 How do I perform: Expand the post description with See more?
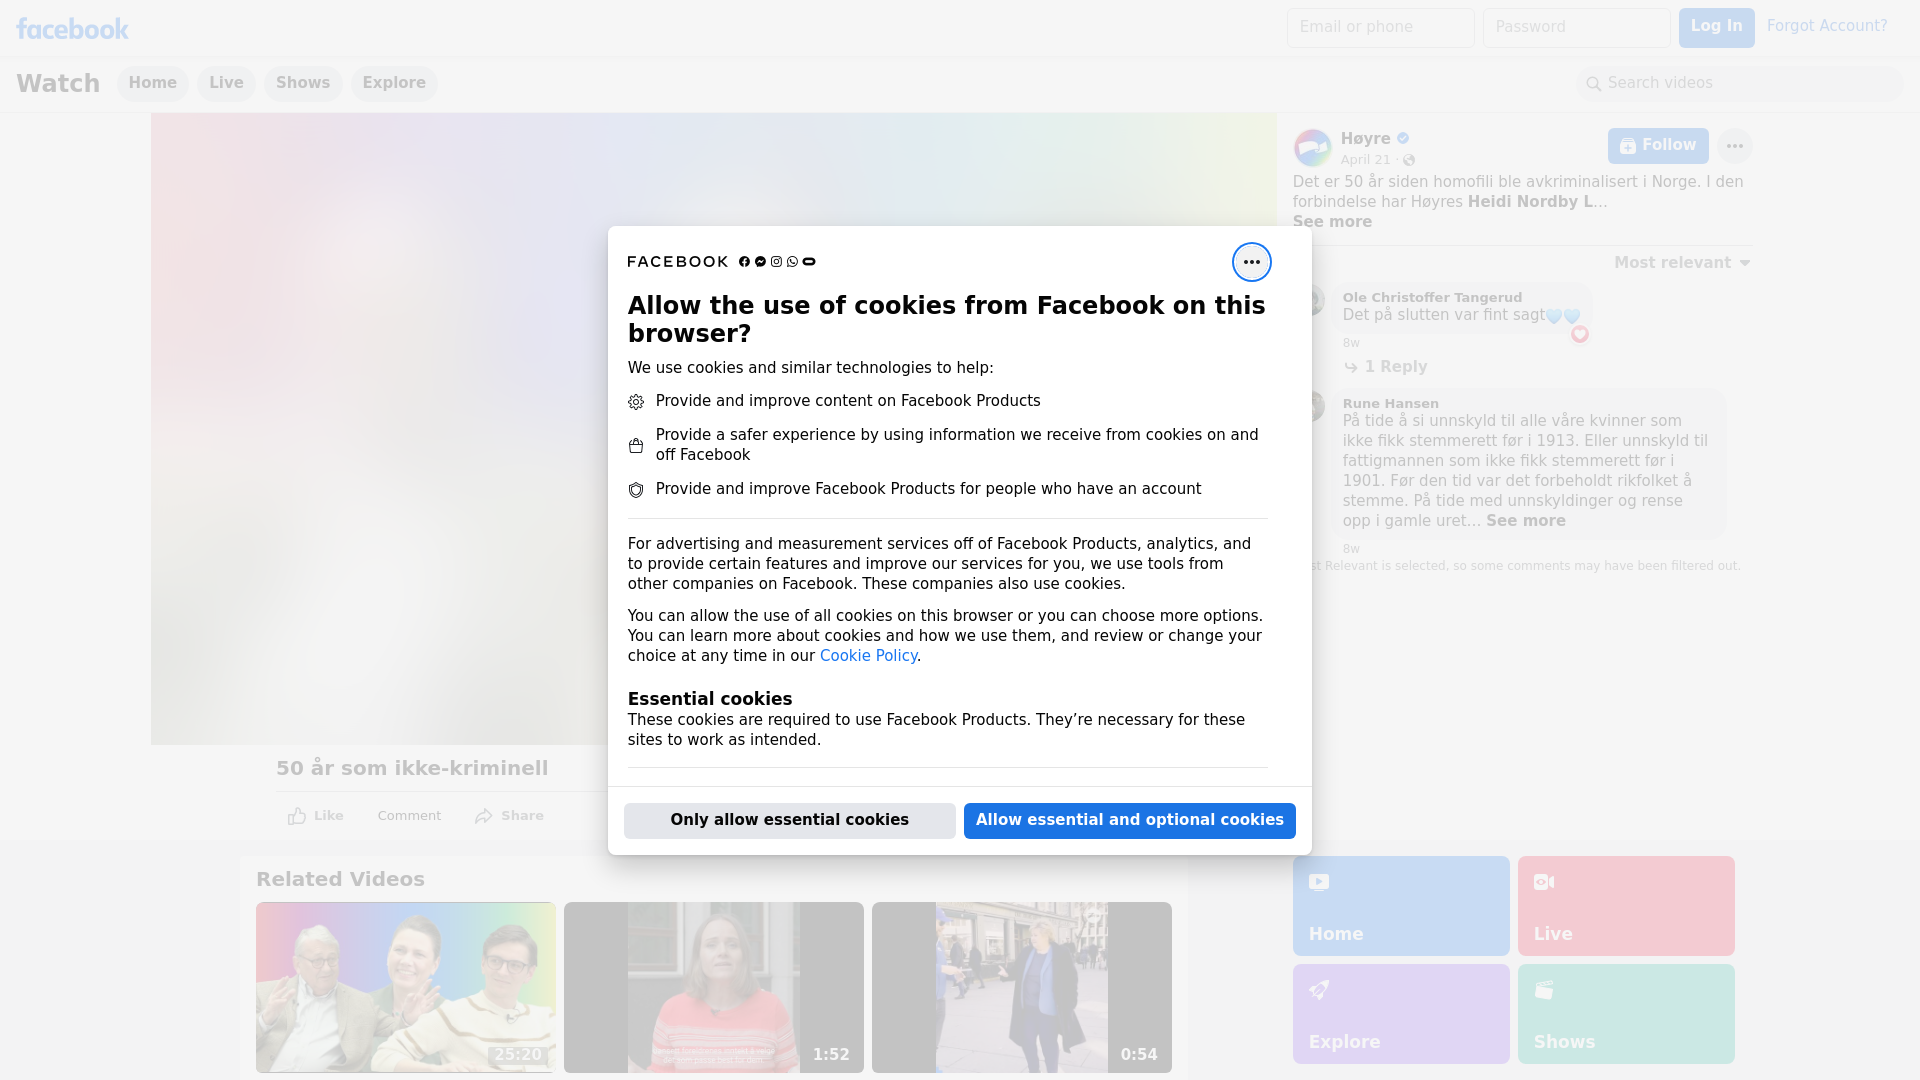click(x=1332, y=222)
